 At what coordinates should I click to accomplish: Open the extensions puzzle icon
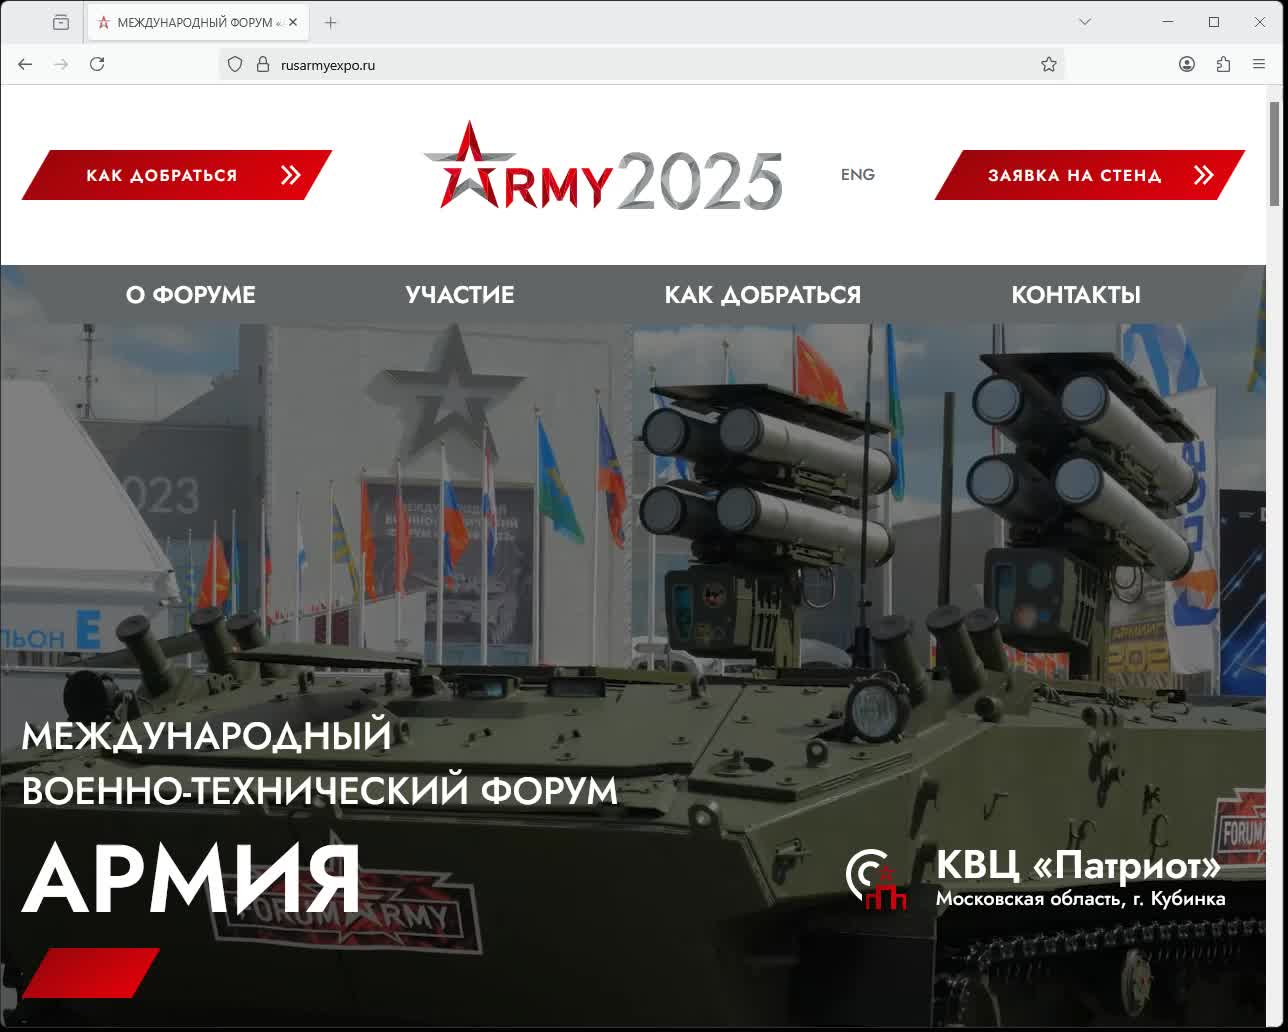tap(1223, 64)
